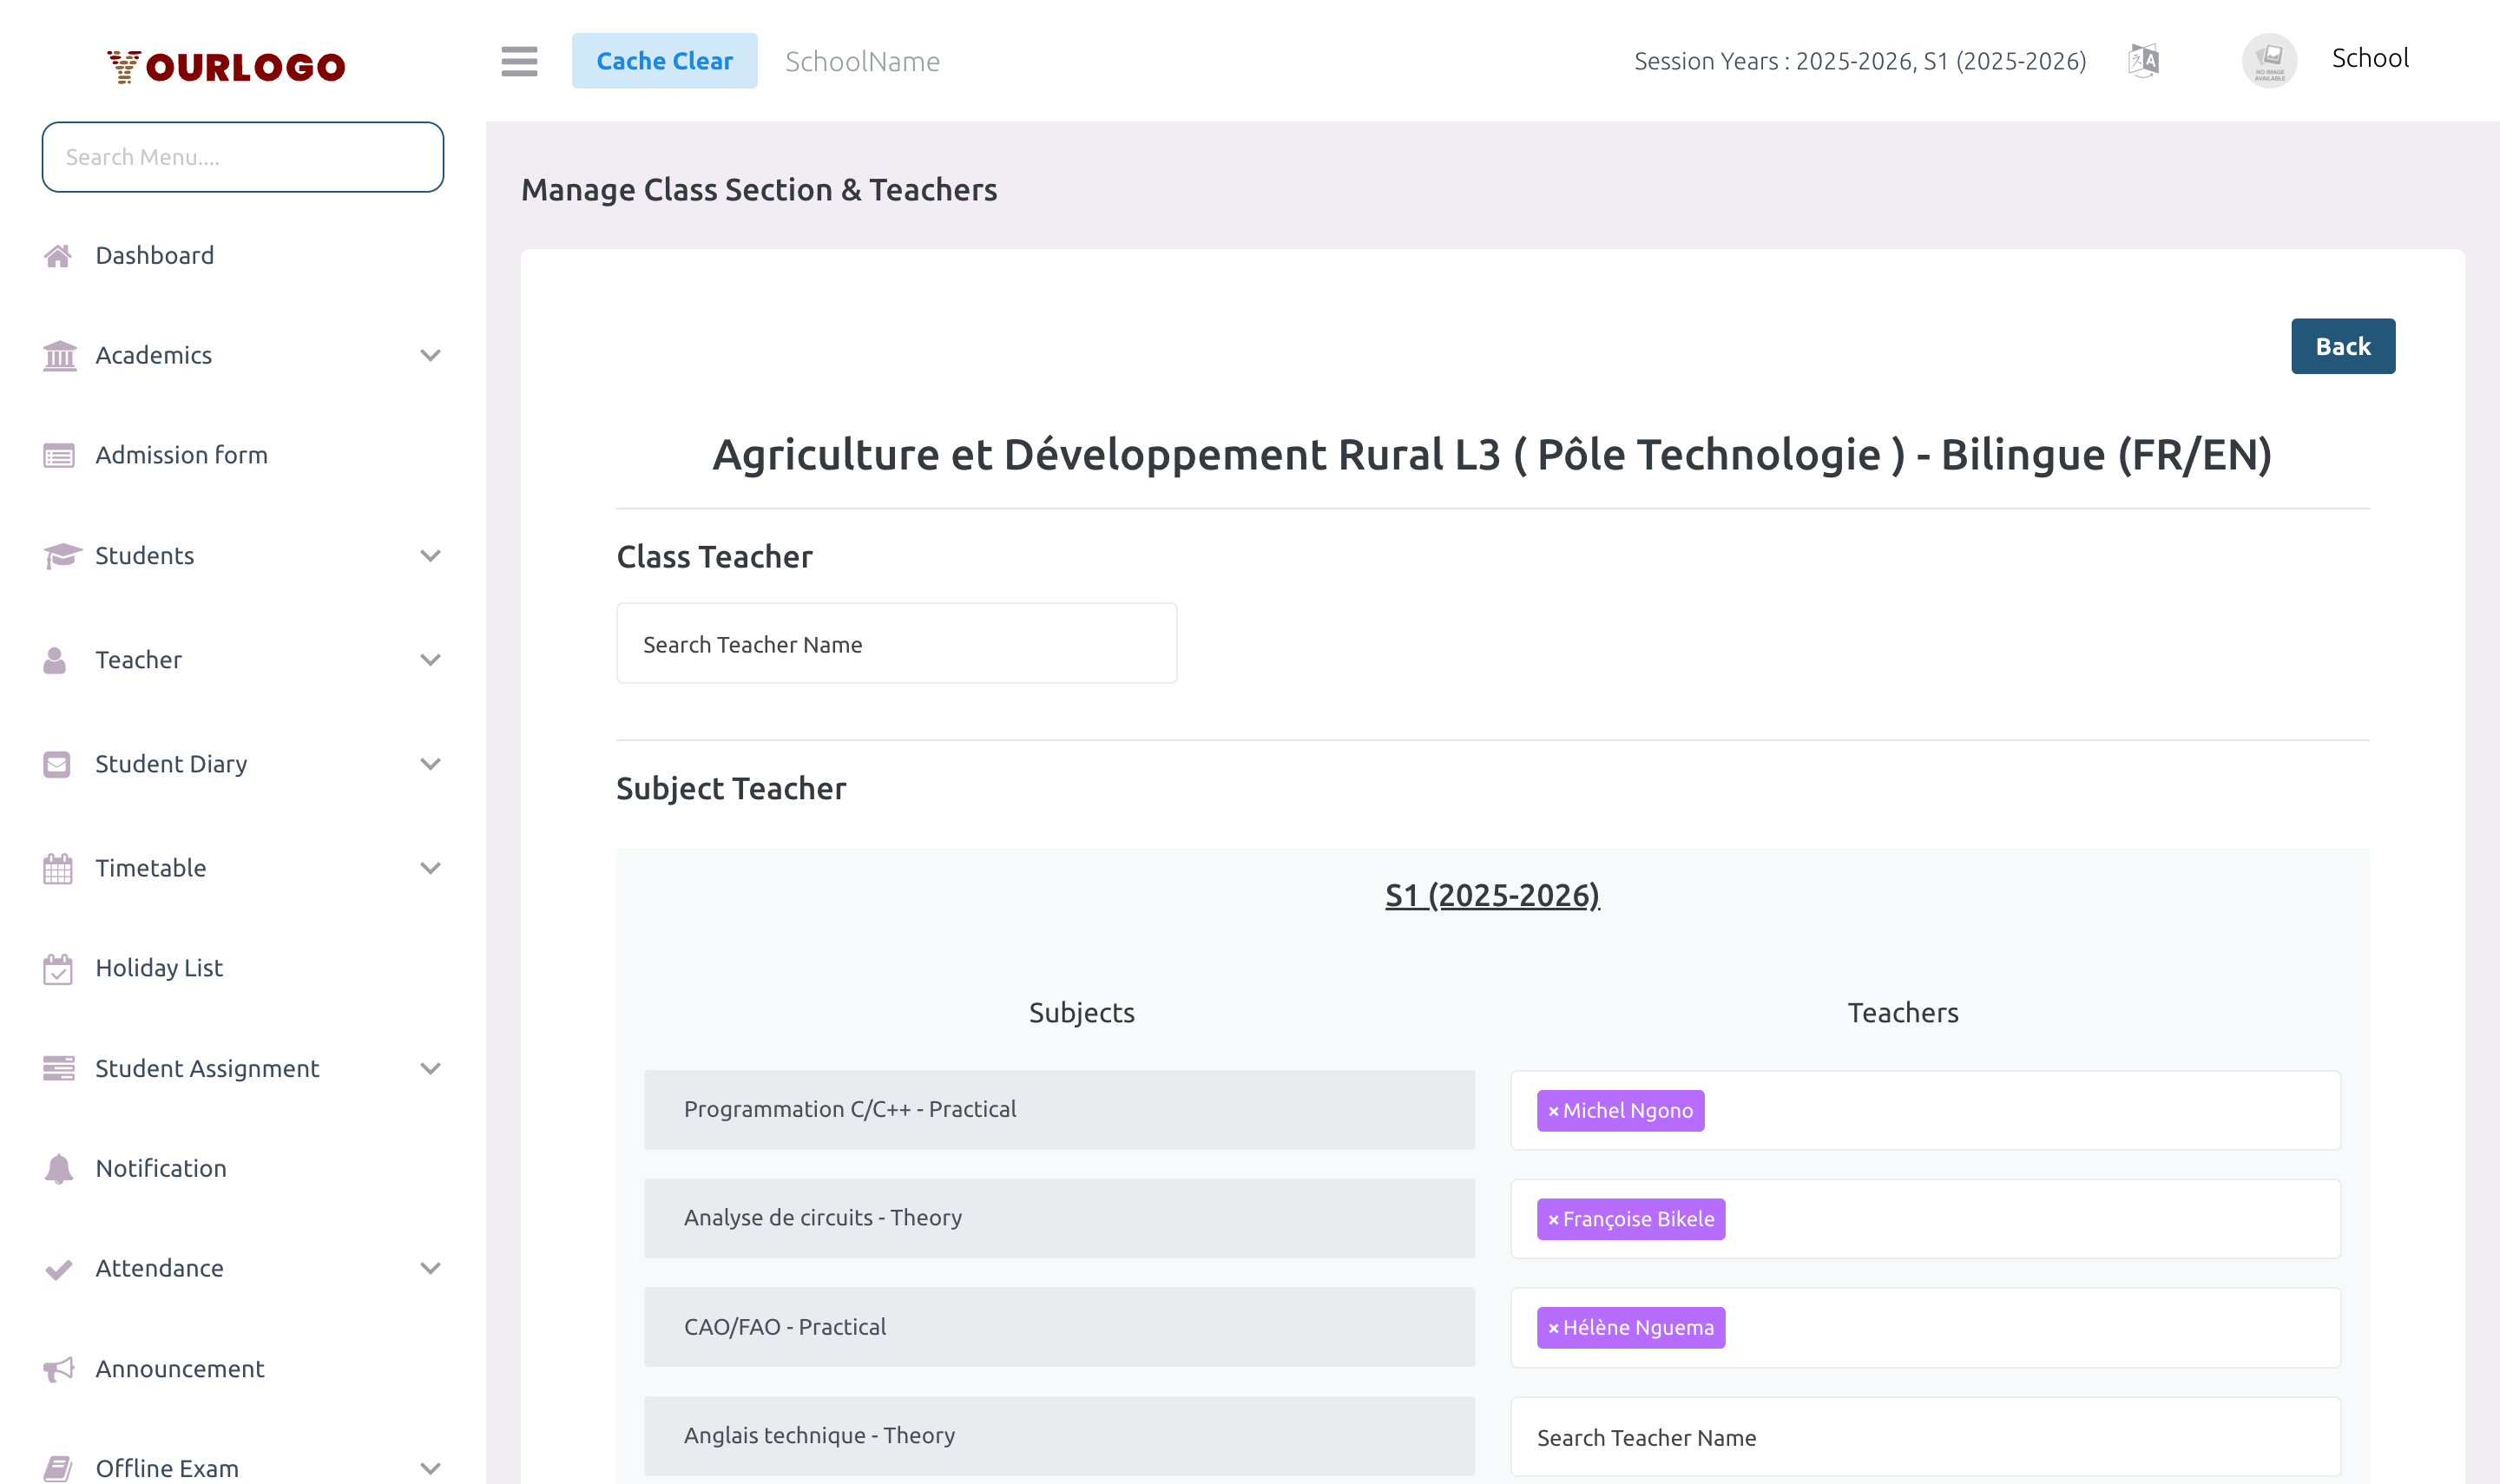Open Notification bell icon
The height and width of the screenshot is (1484, 2500).
click(x=58, y=1167)
